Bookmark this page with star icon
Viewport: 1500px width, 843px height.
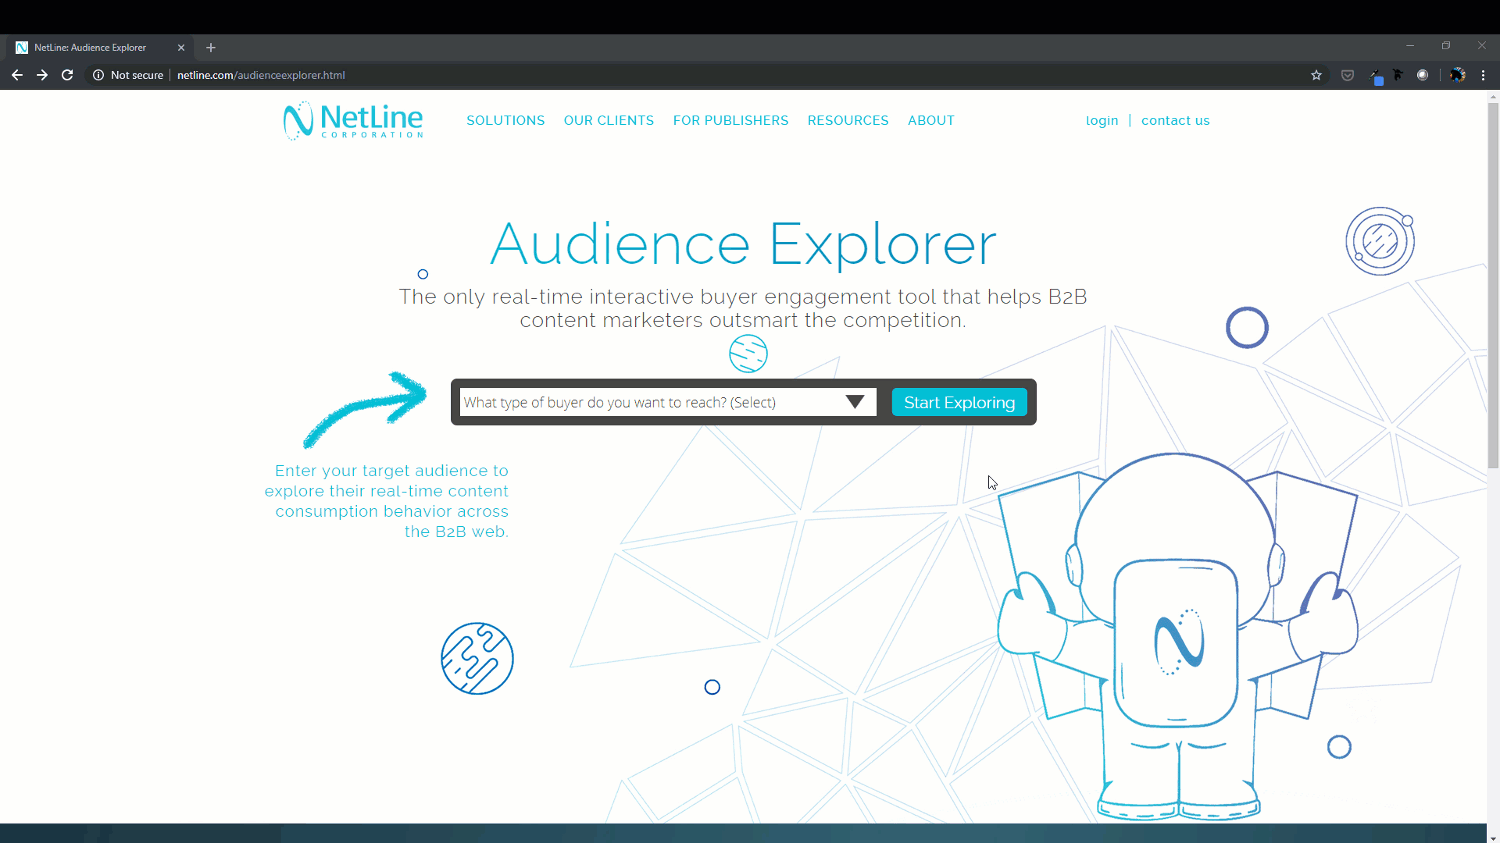tap(1316, 75)
